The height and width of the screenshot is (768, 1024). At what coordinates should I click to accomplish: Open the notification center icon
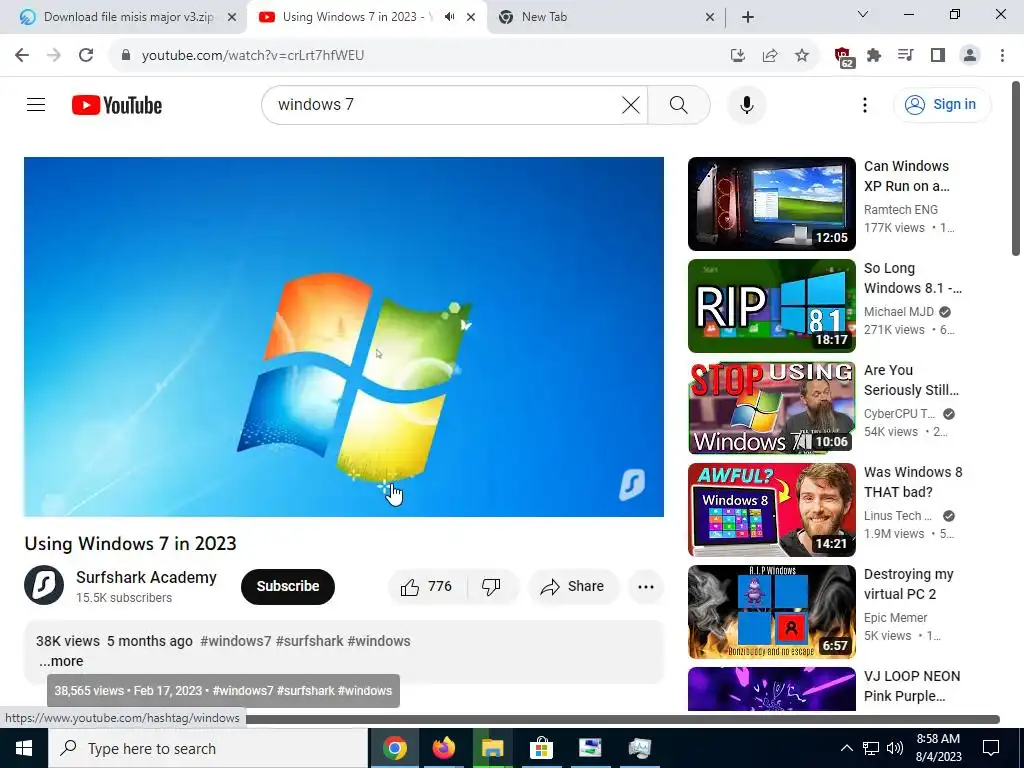point(991,748)
